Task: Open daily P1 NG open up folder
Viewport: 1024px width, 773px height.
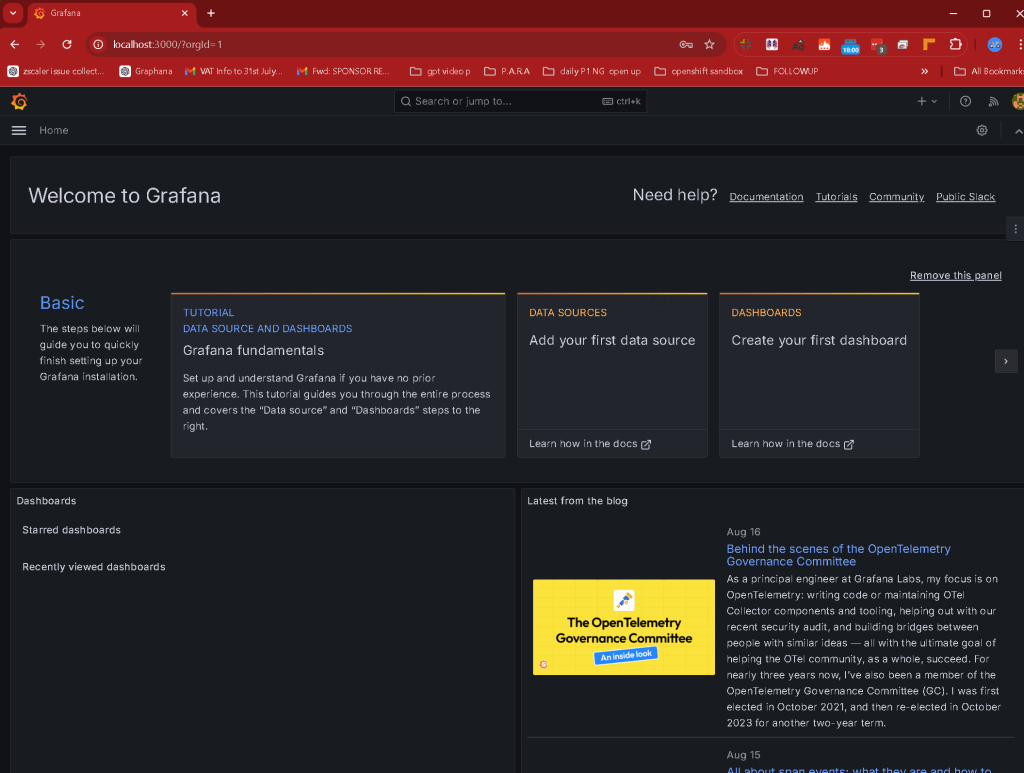Action: [592, 71]
